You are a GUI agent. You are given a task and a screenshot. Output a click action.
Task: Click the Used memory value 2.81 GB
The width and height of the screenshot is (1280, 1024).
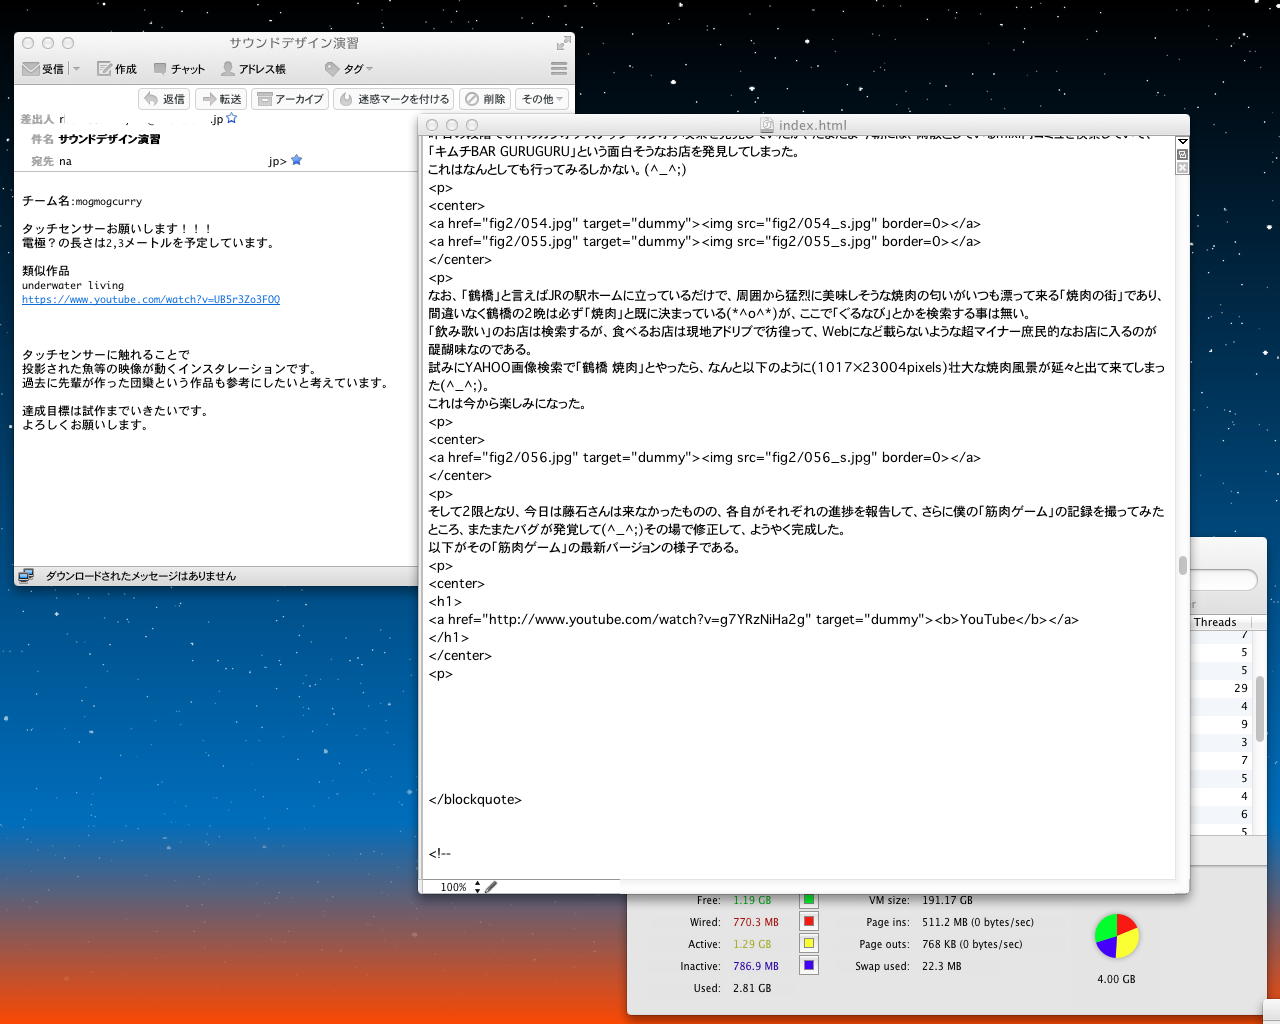(752, 988)
